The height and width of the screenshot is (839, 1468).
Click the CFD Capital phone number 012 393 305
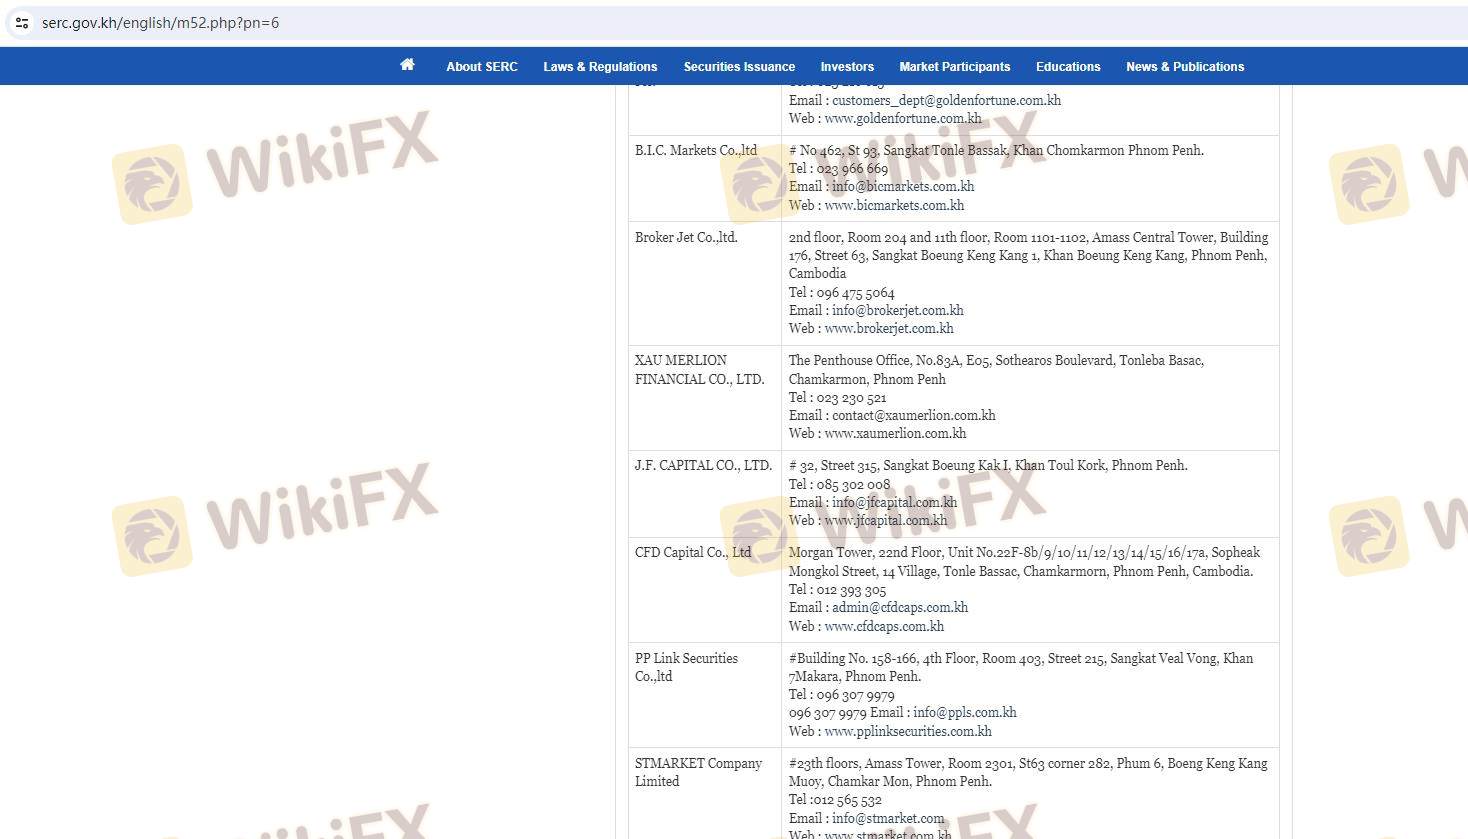point(851,589)
